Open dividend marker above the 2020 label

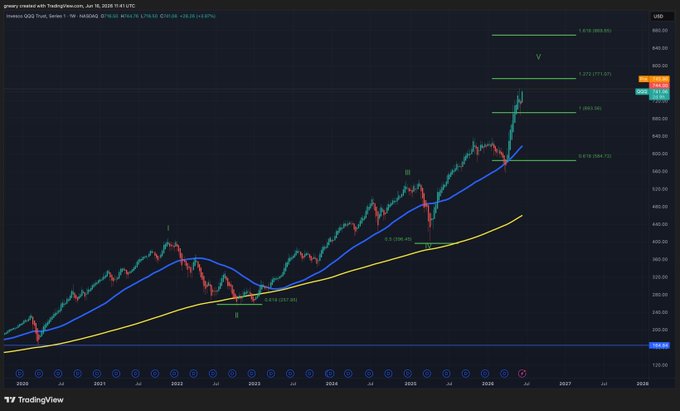coord(20,373)
